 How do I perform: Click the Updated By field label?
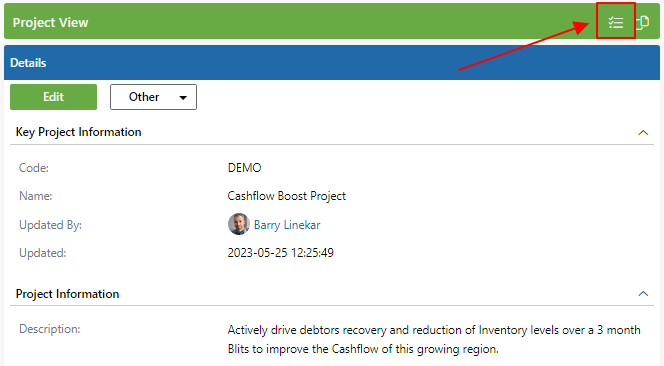[x=50, y=225]
